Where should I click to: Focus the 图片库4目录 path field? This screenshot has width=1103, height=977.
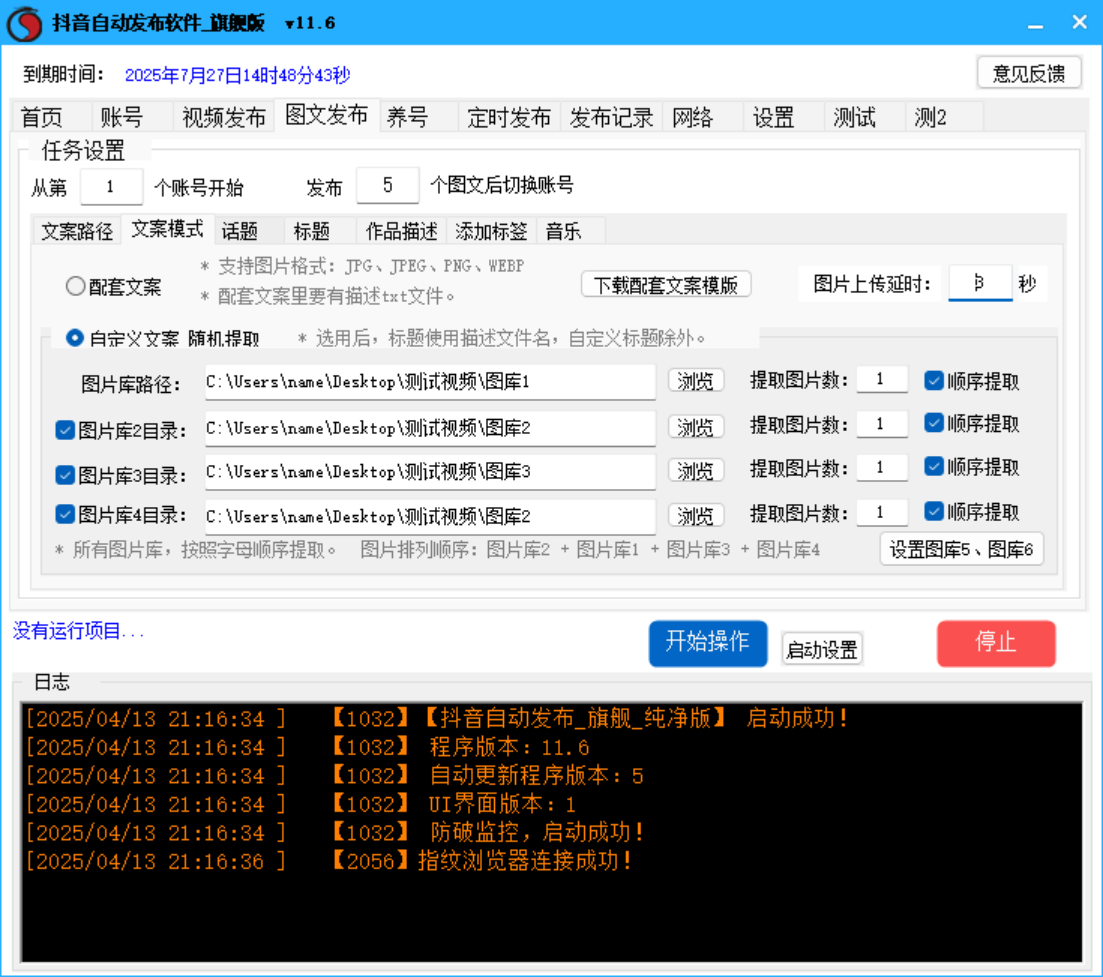coord(430,517)
